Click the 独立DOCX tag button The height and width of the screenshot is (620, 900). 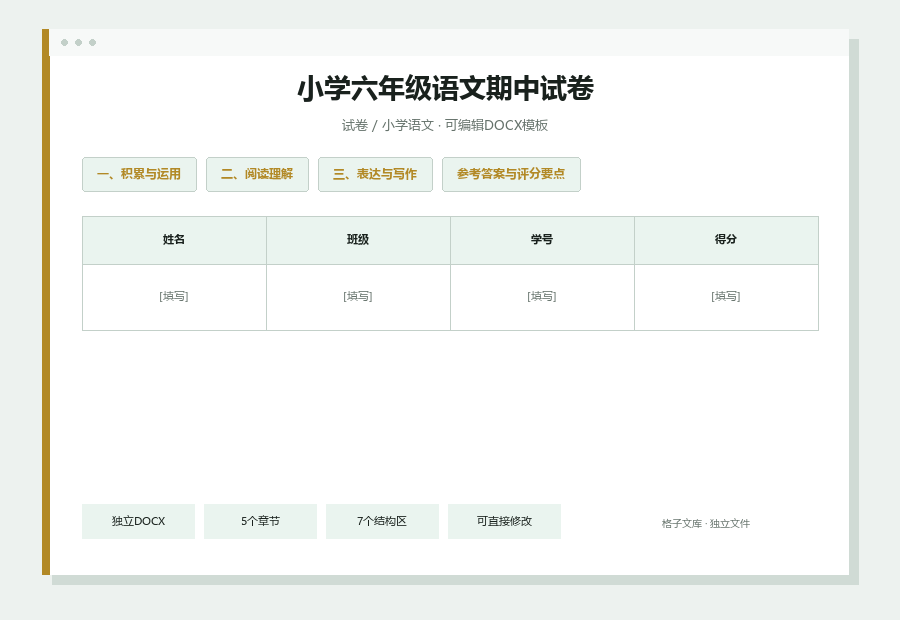pyautogui.click(x=138, y=521)
